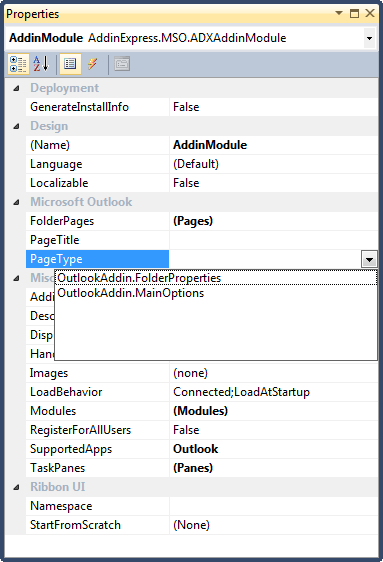Select the Localizable property
Image resolution: width=383 pixels, height=562 pixels.
pos(97,183)
